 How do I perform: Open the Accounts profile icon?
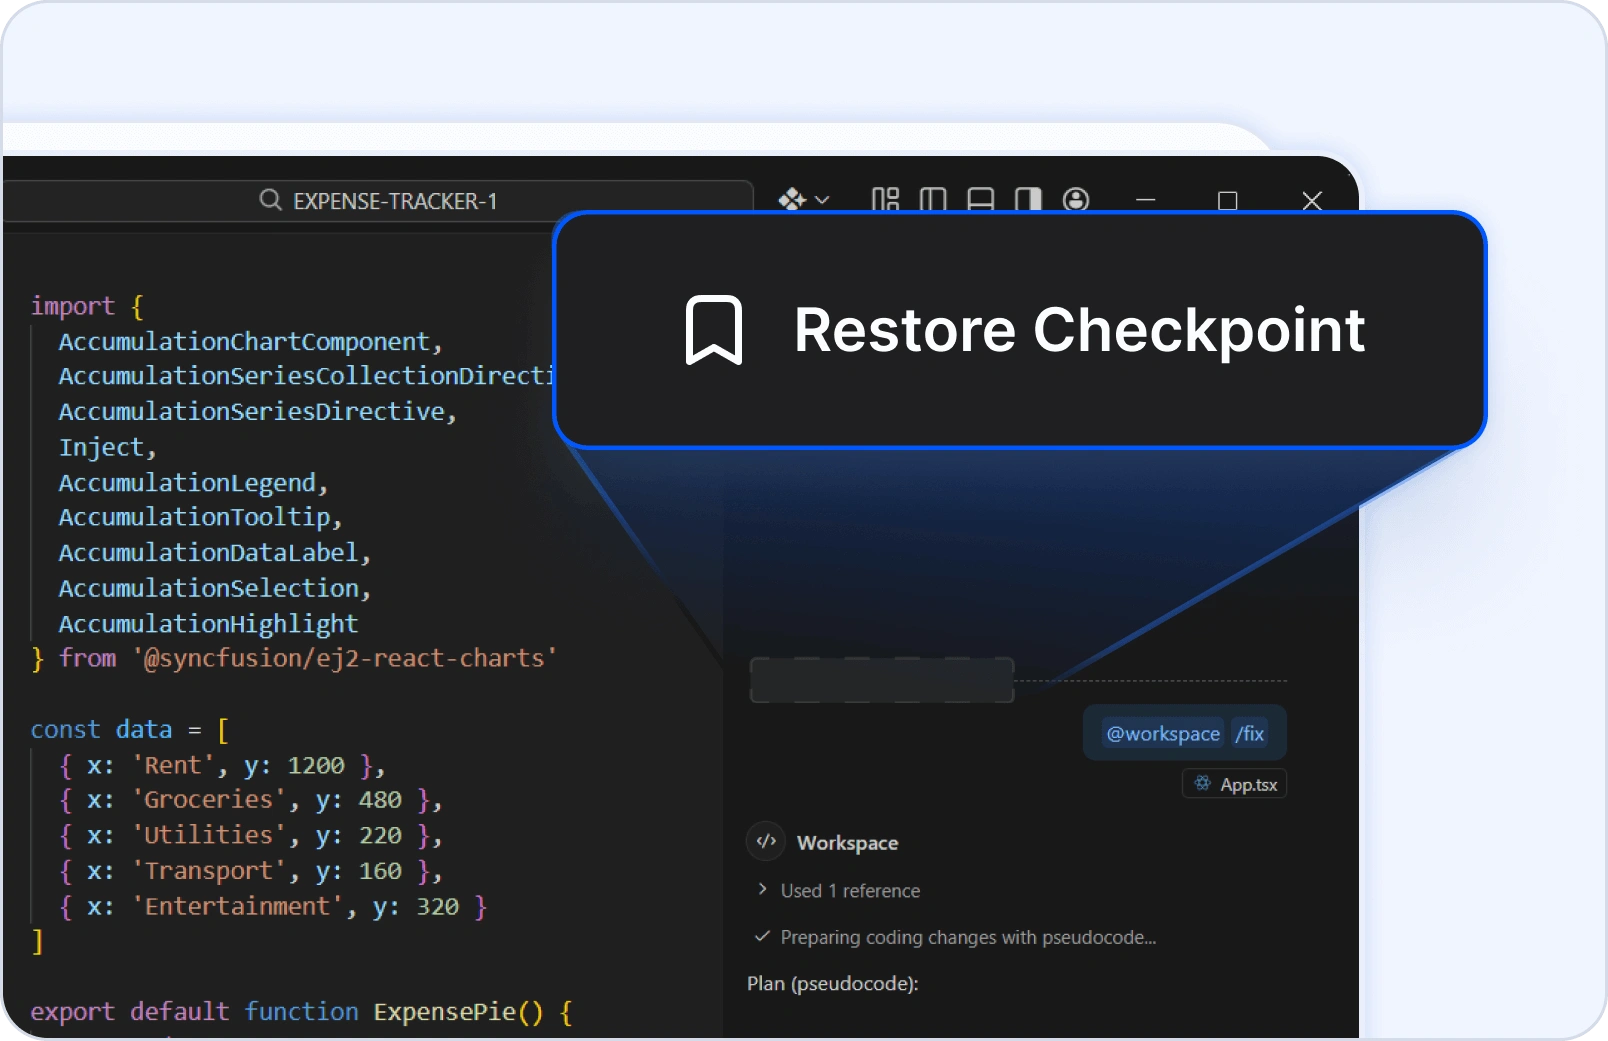pyautogui.click(x=1076, y=200)
